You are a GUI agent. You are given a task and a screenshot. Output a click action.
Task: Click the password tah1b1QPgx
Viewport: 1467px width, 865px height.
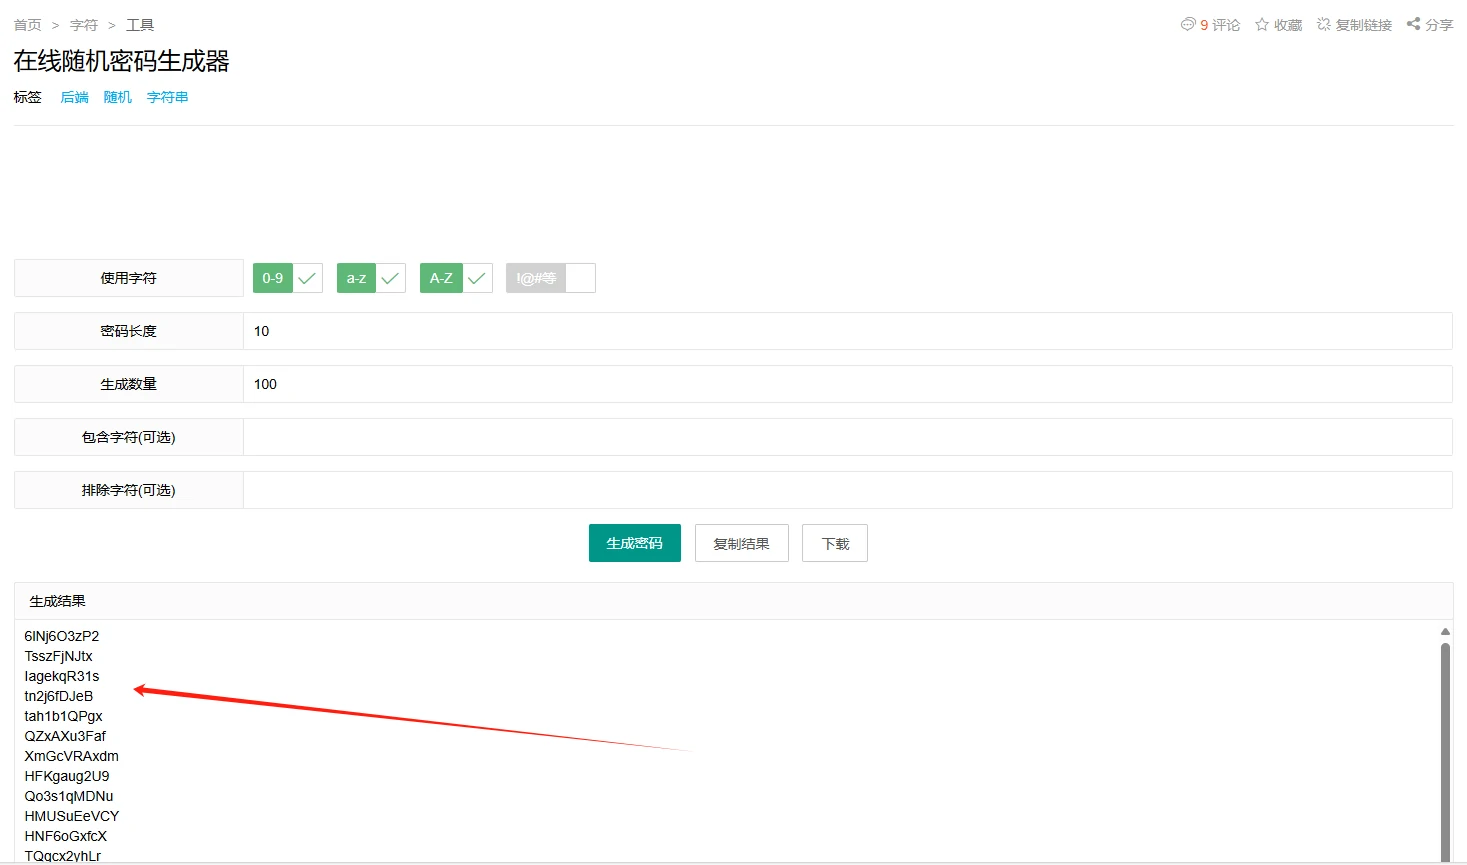coord(64,716)
